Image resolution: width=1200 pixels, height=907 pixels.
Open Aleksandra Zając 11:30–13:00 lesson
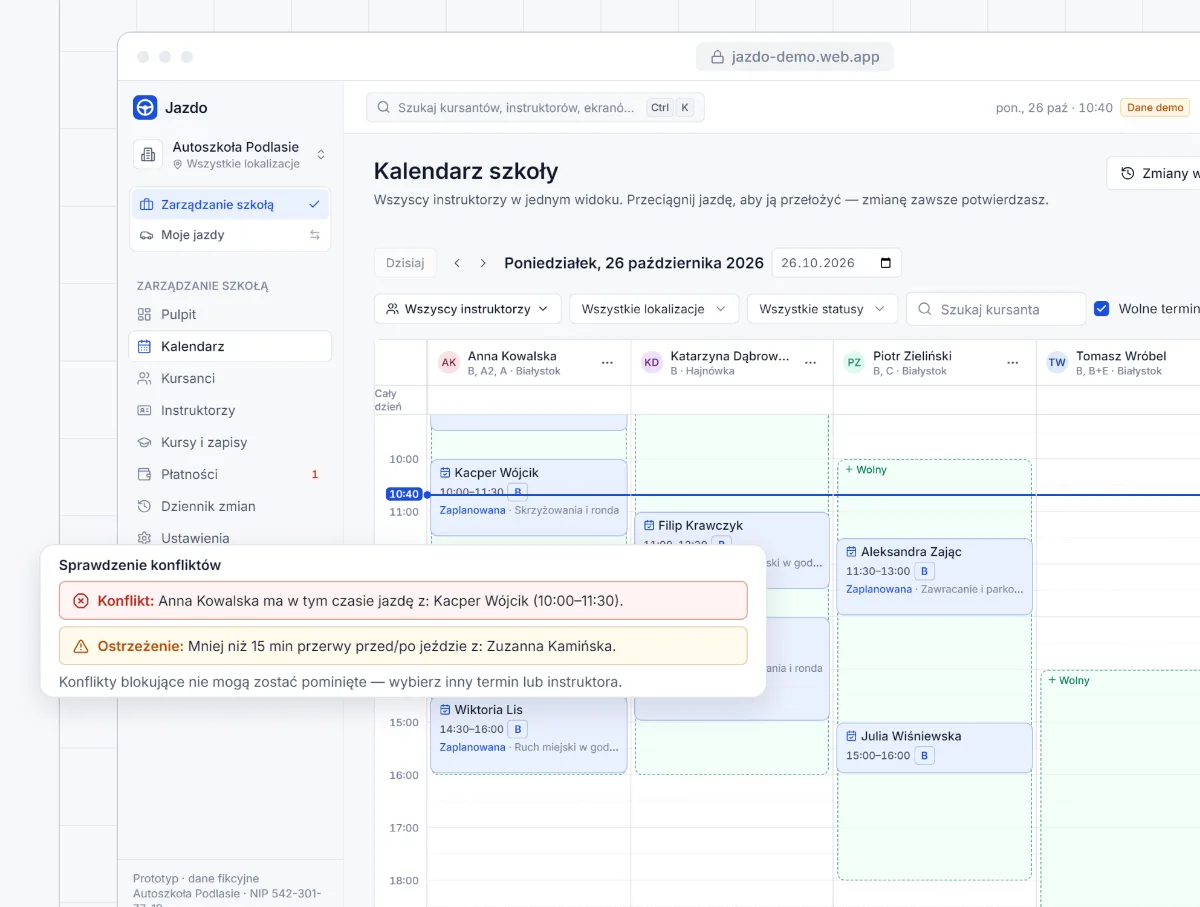pos(934,577)
